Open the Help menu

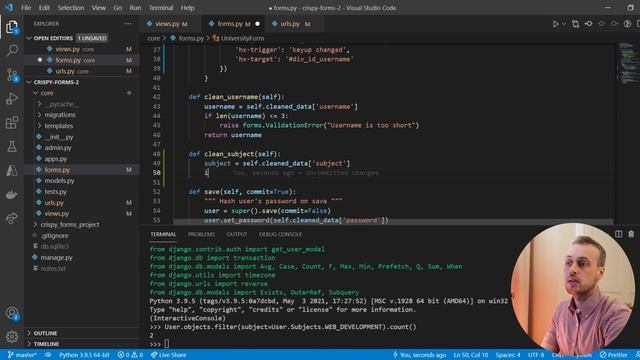tap(187, 8)
